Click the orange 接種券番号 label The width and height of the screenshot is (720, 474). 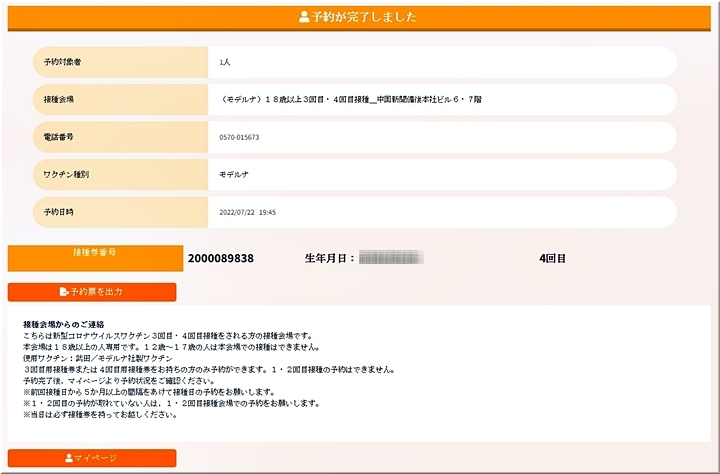pyautogui.click(x=95, y=254)
